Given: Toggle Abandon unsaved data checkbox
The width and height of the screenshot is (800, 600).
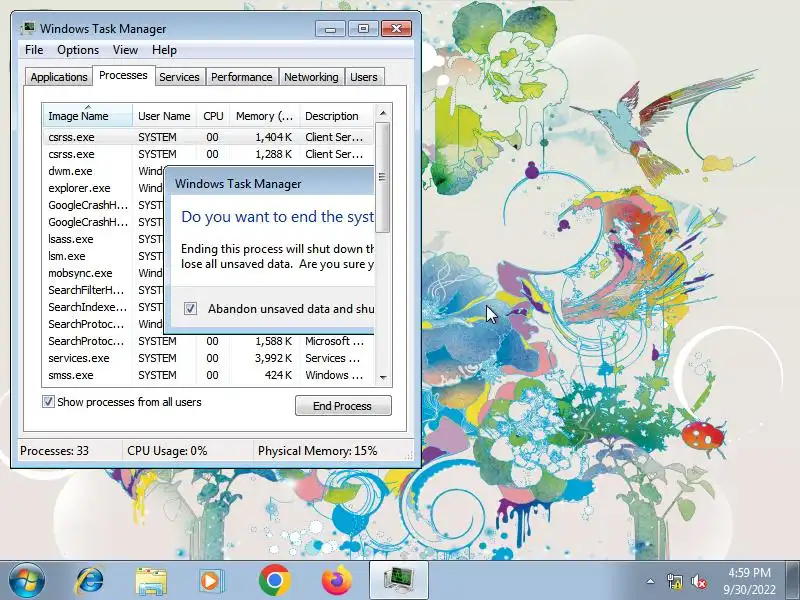Looking at the screenshot, I should point(190,309).
